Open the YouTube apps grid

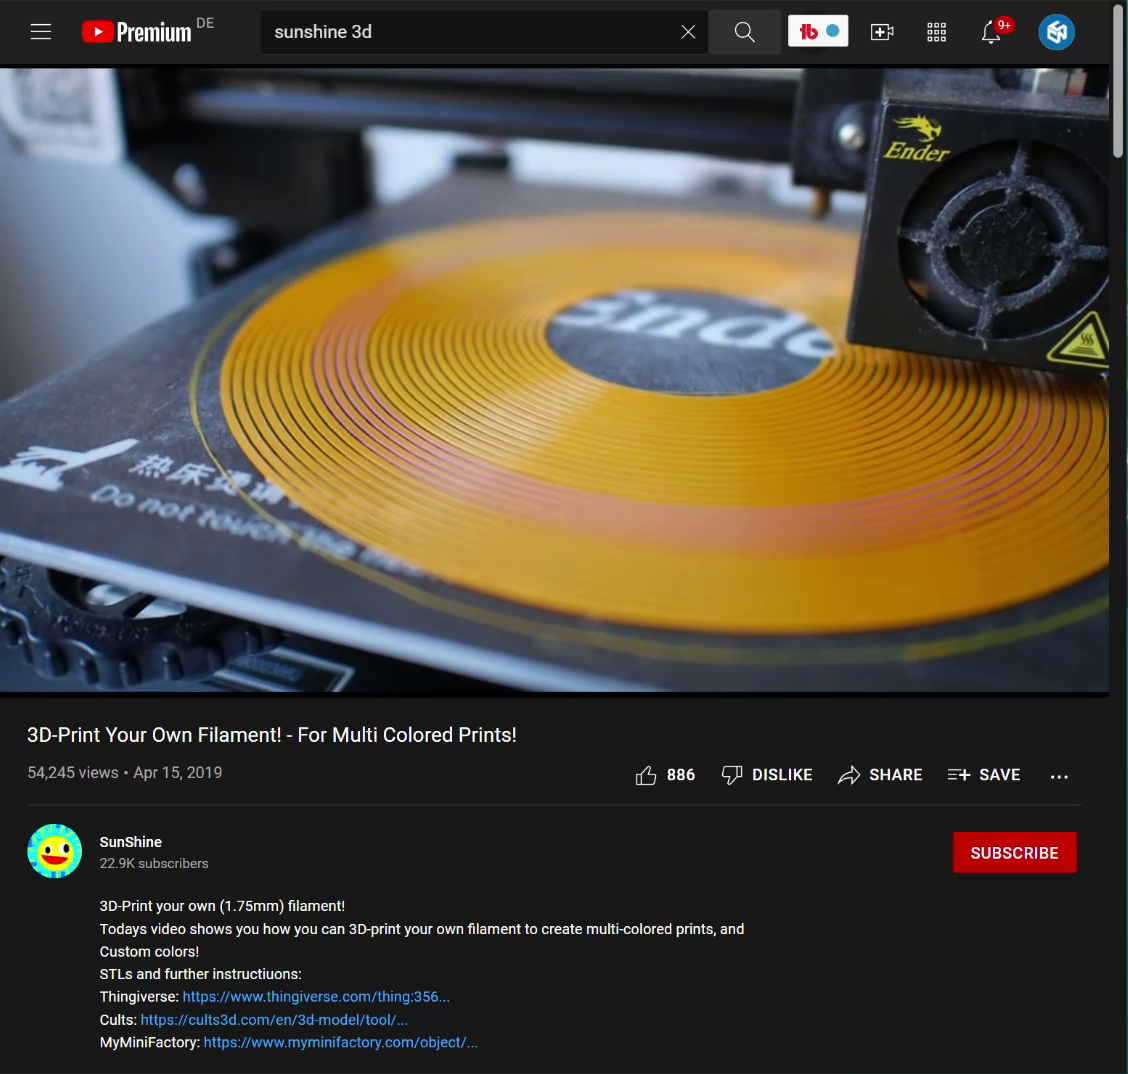click(937, 32)
